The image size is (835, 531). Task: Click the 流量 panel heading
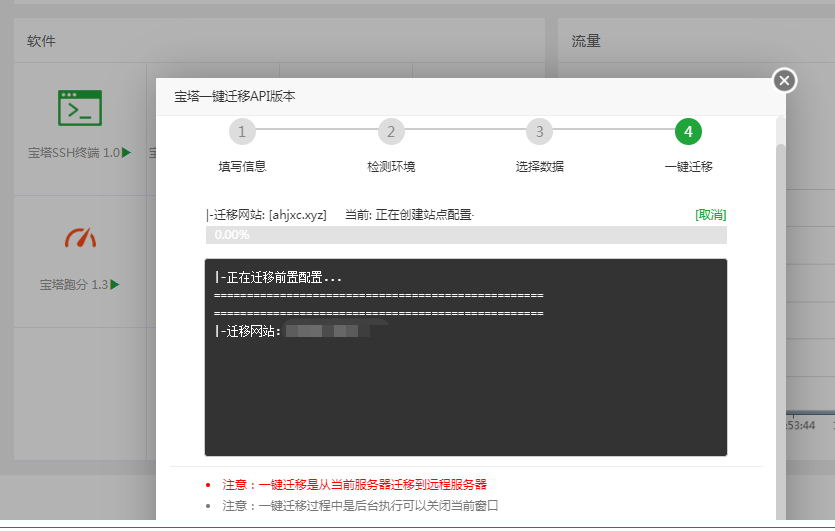[x=586, y=41]
